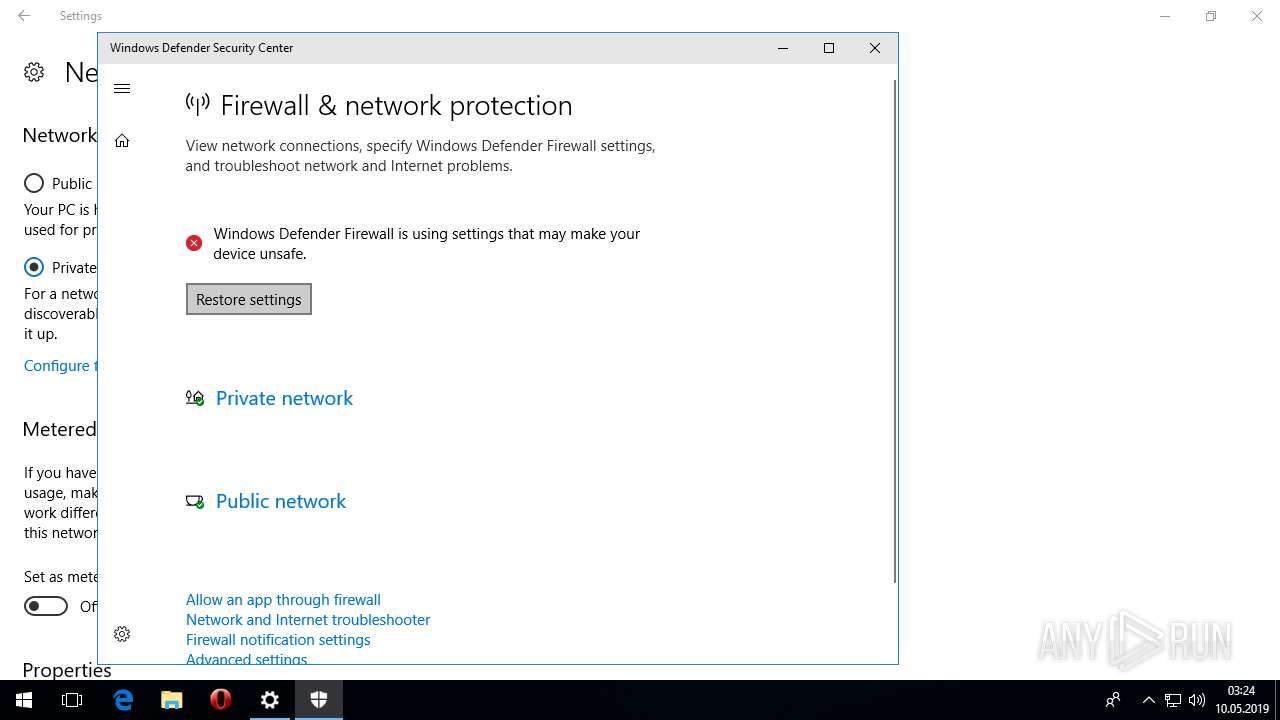Go to Security Center home icon
The height and width of the screenshot is (720, 1280).
[x=122, y=141]
